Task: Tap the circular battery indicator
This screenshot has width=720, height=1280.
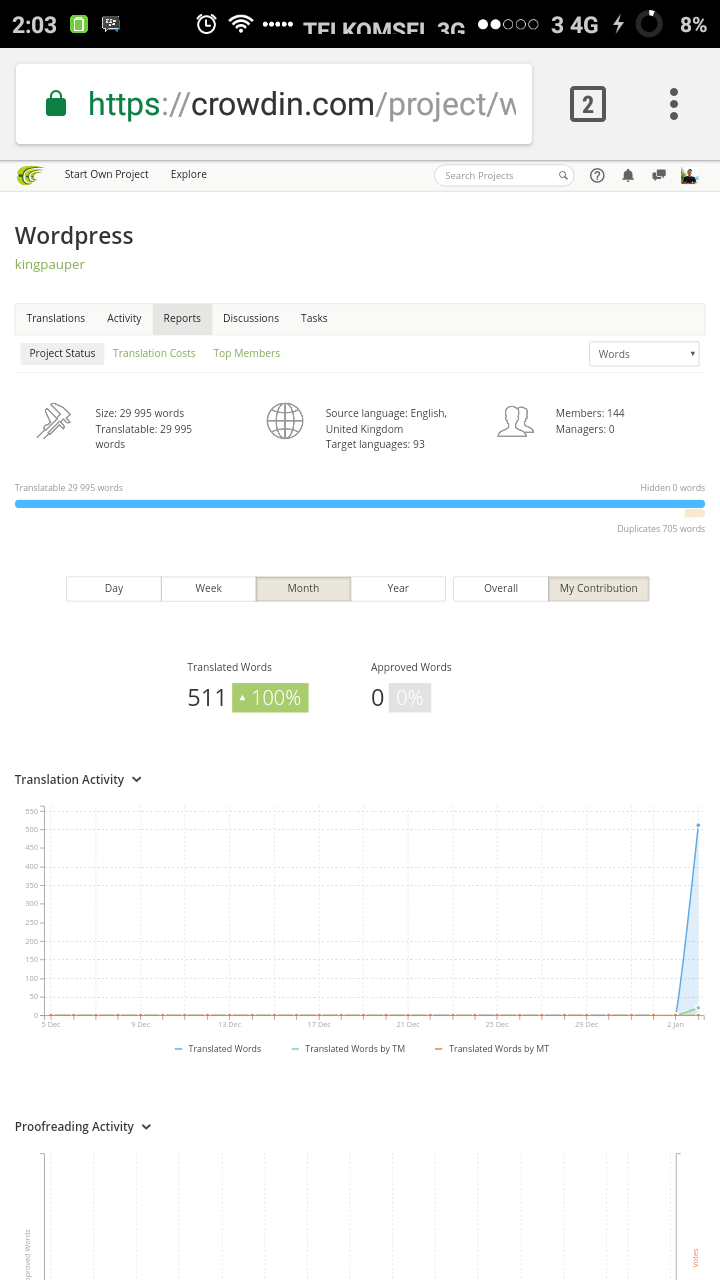Action: point(649,24)
